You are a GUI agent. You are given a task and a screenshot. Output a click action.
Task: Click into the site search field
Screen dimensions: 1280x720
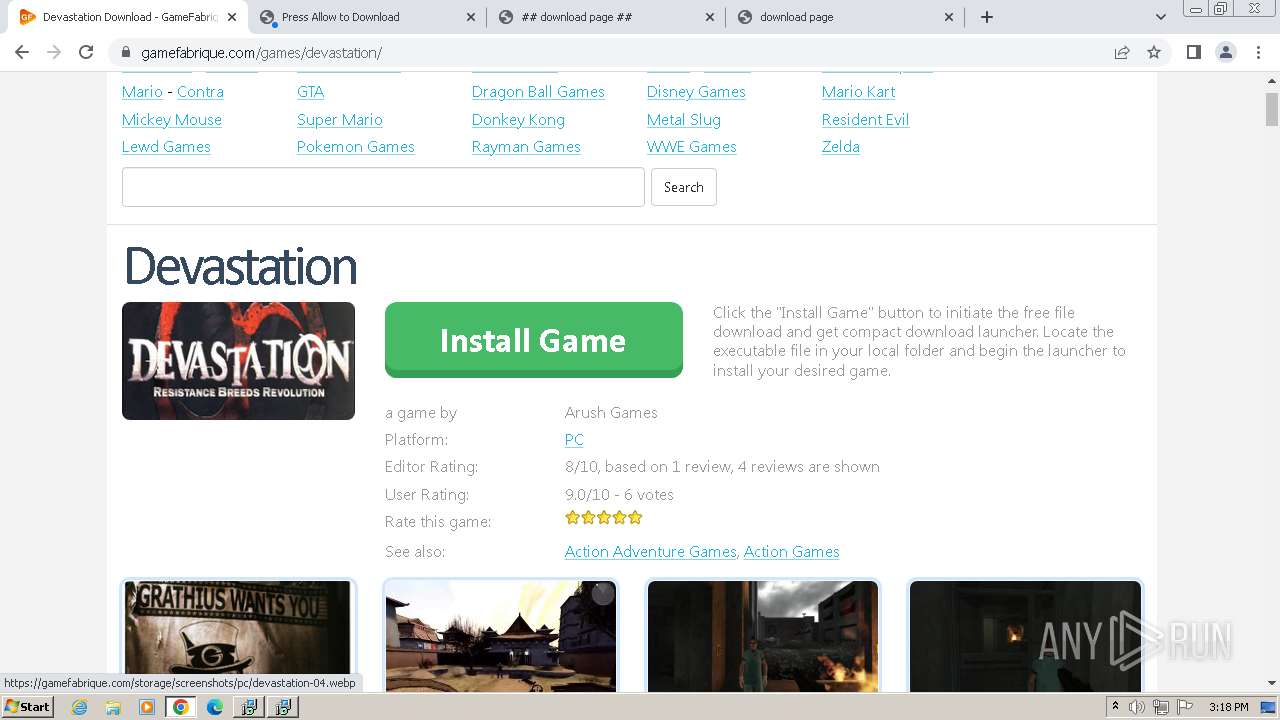383,187
